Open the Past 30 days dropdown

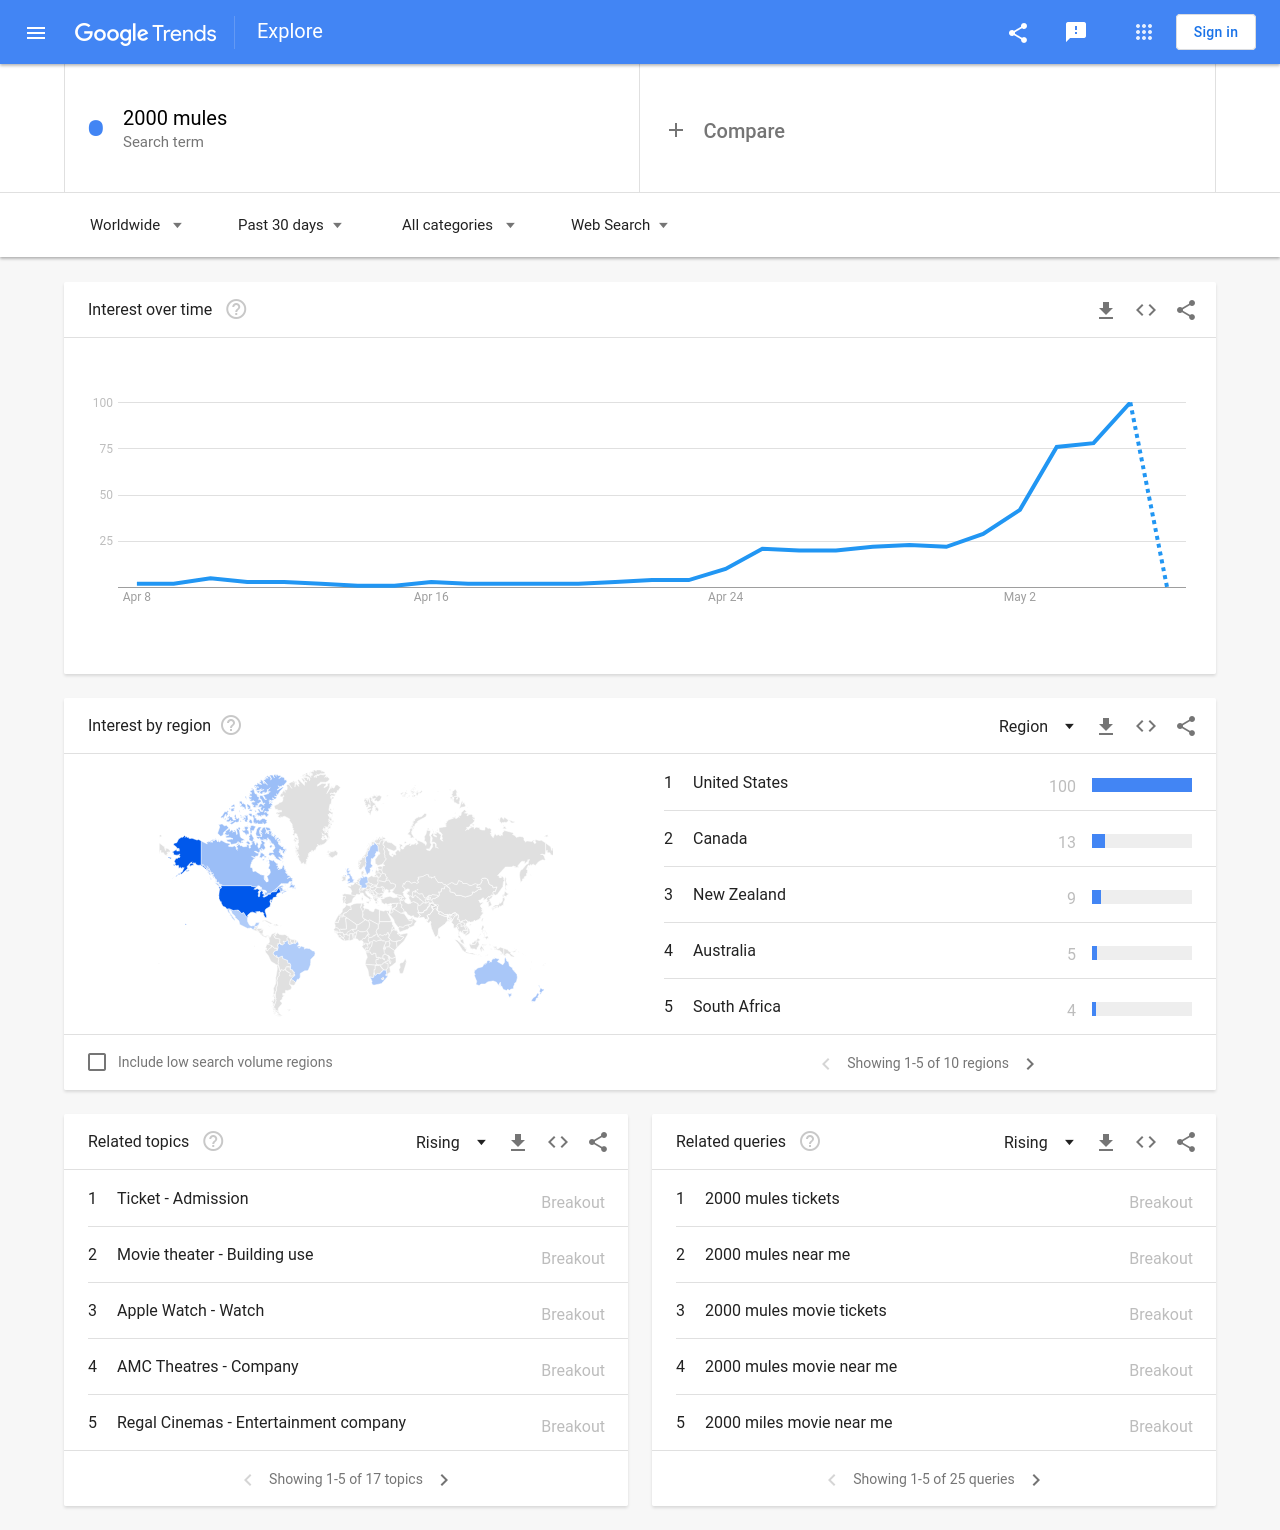click(290, 225)
